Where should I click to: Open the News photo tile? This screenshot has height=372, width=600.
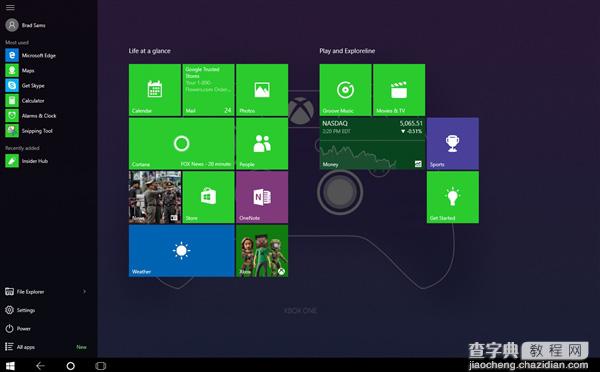click(x=155, y=197)
